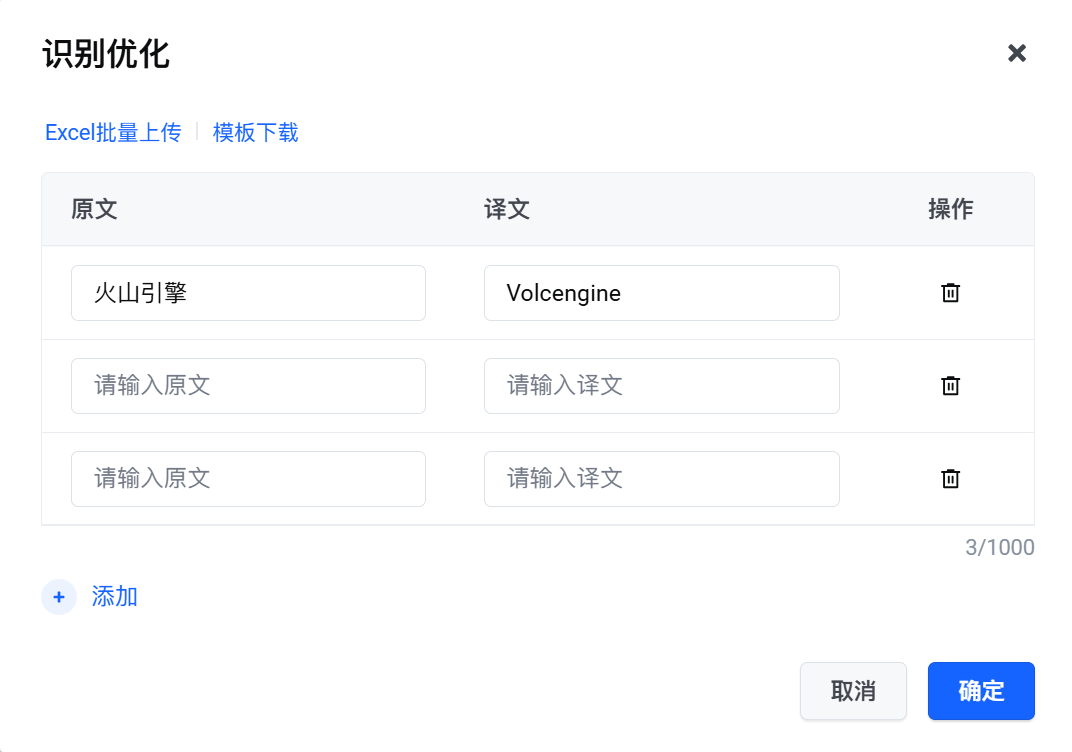Remove the third row via its trash icon

[x=950, y=479]
